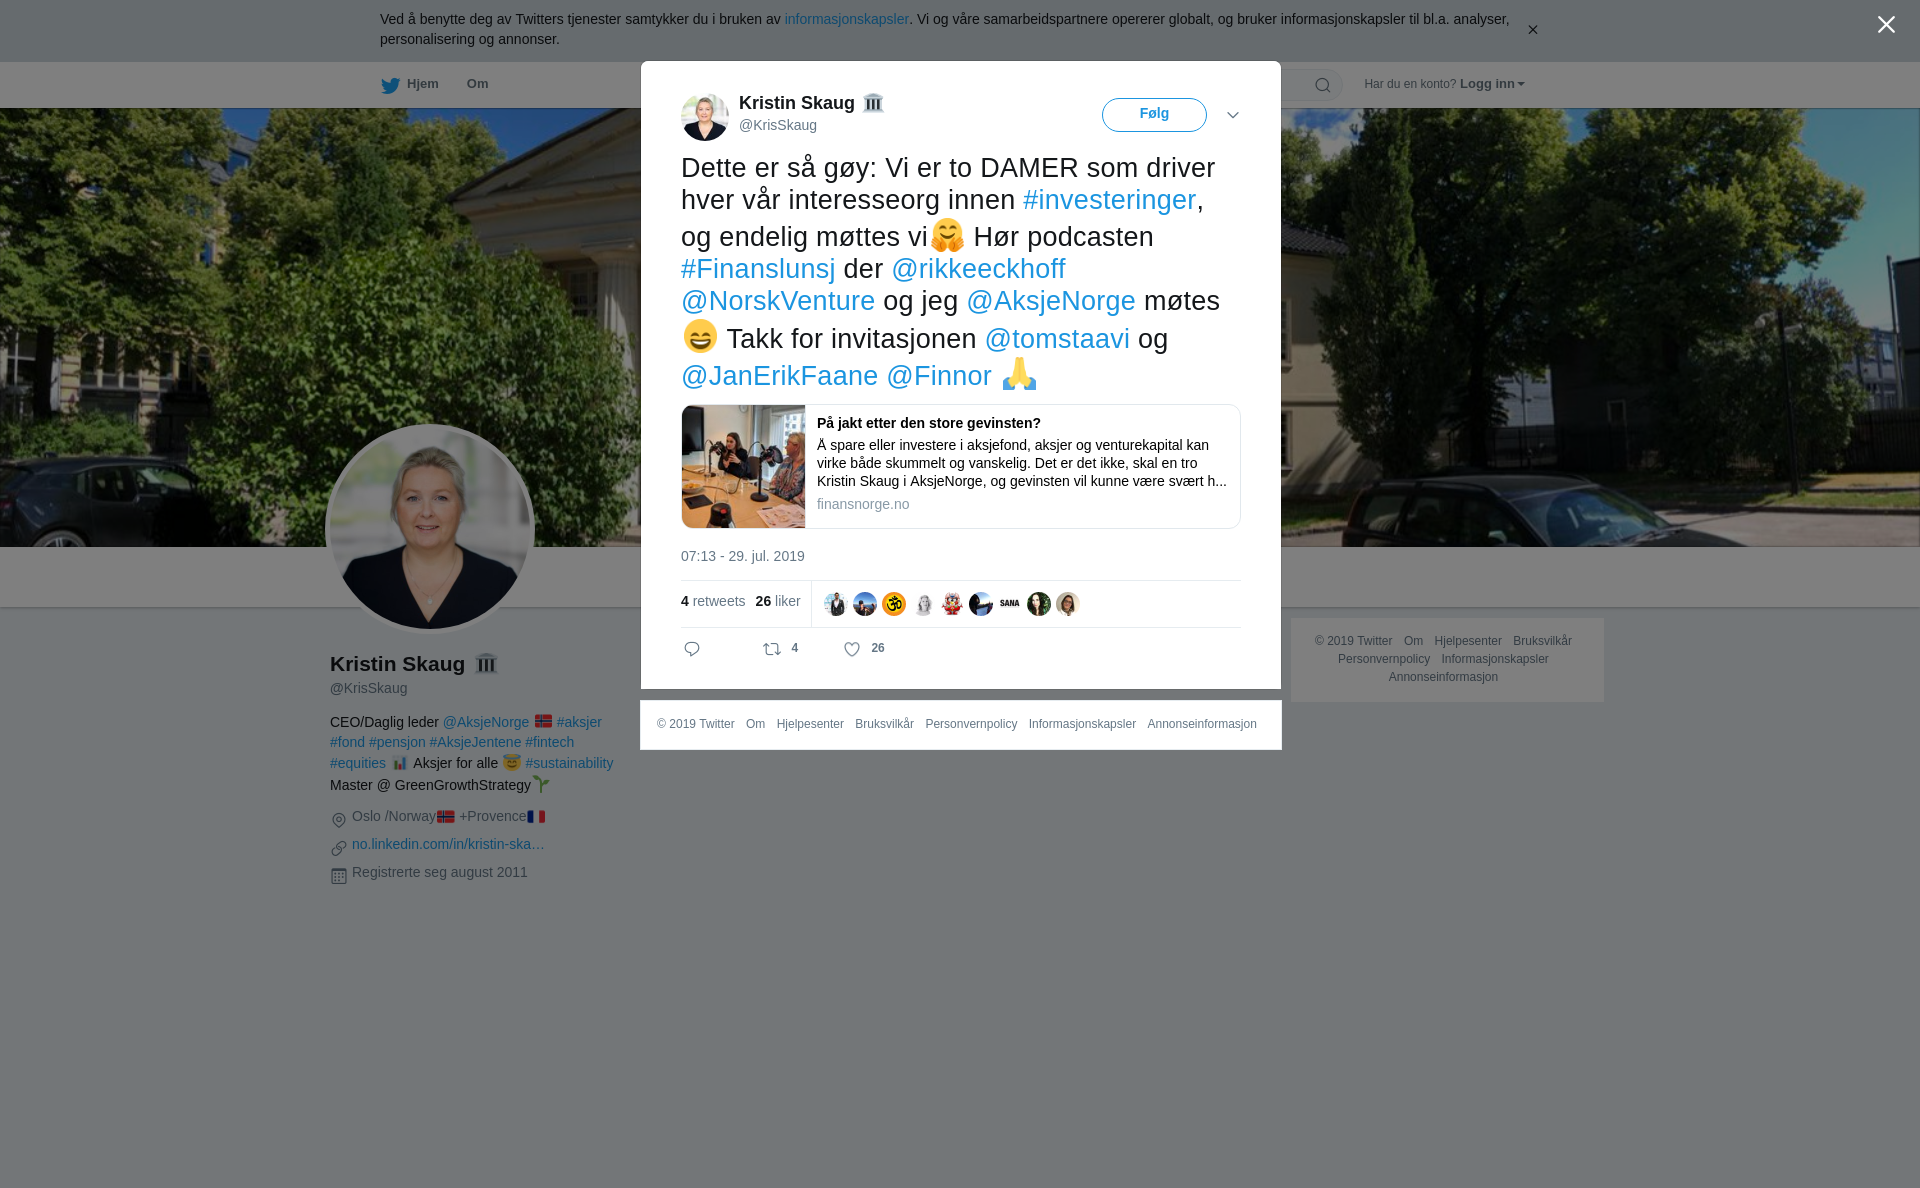
Task: Open the #investeringer hashtag link
Action: (x=1109, y=200)
